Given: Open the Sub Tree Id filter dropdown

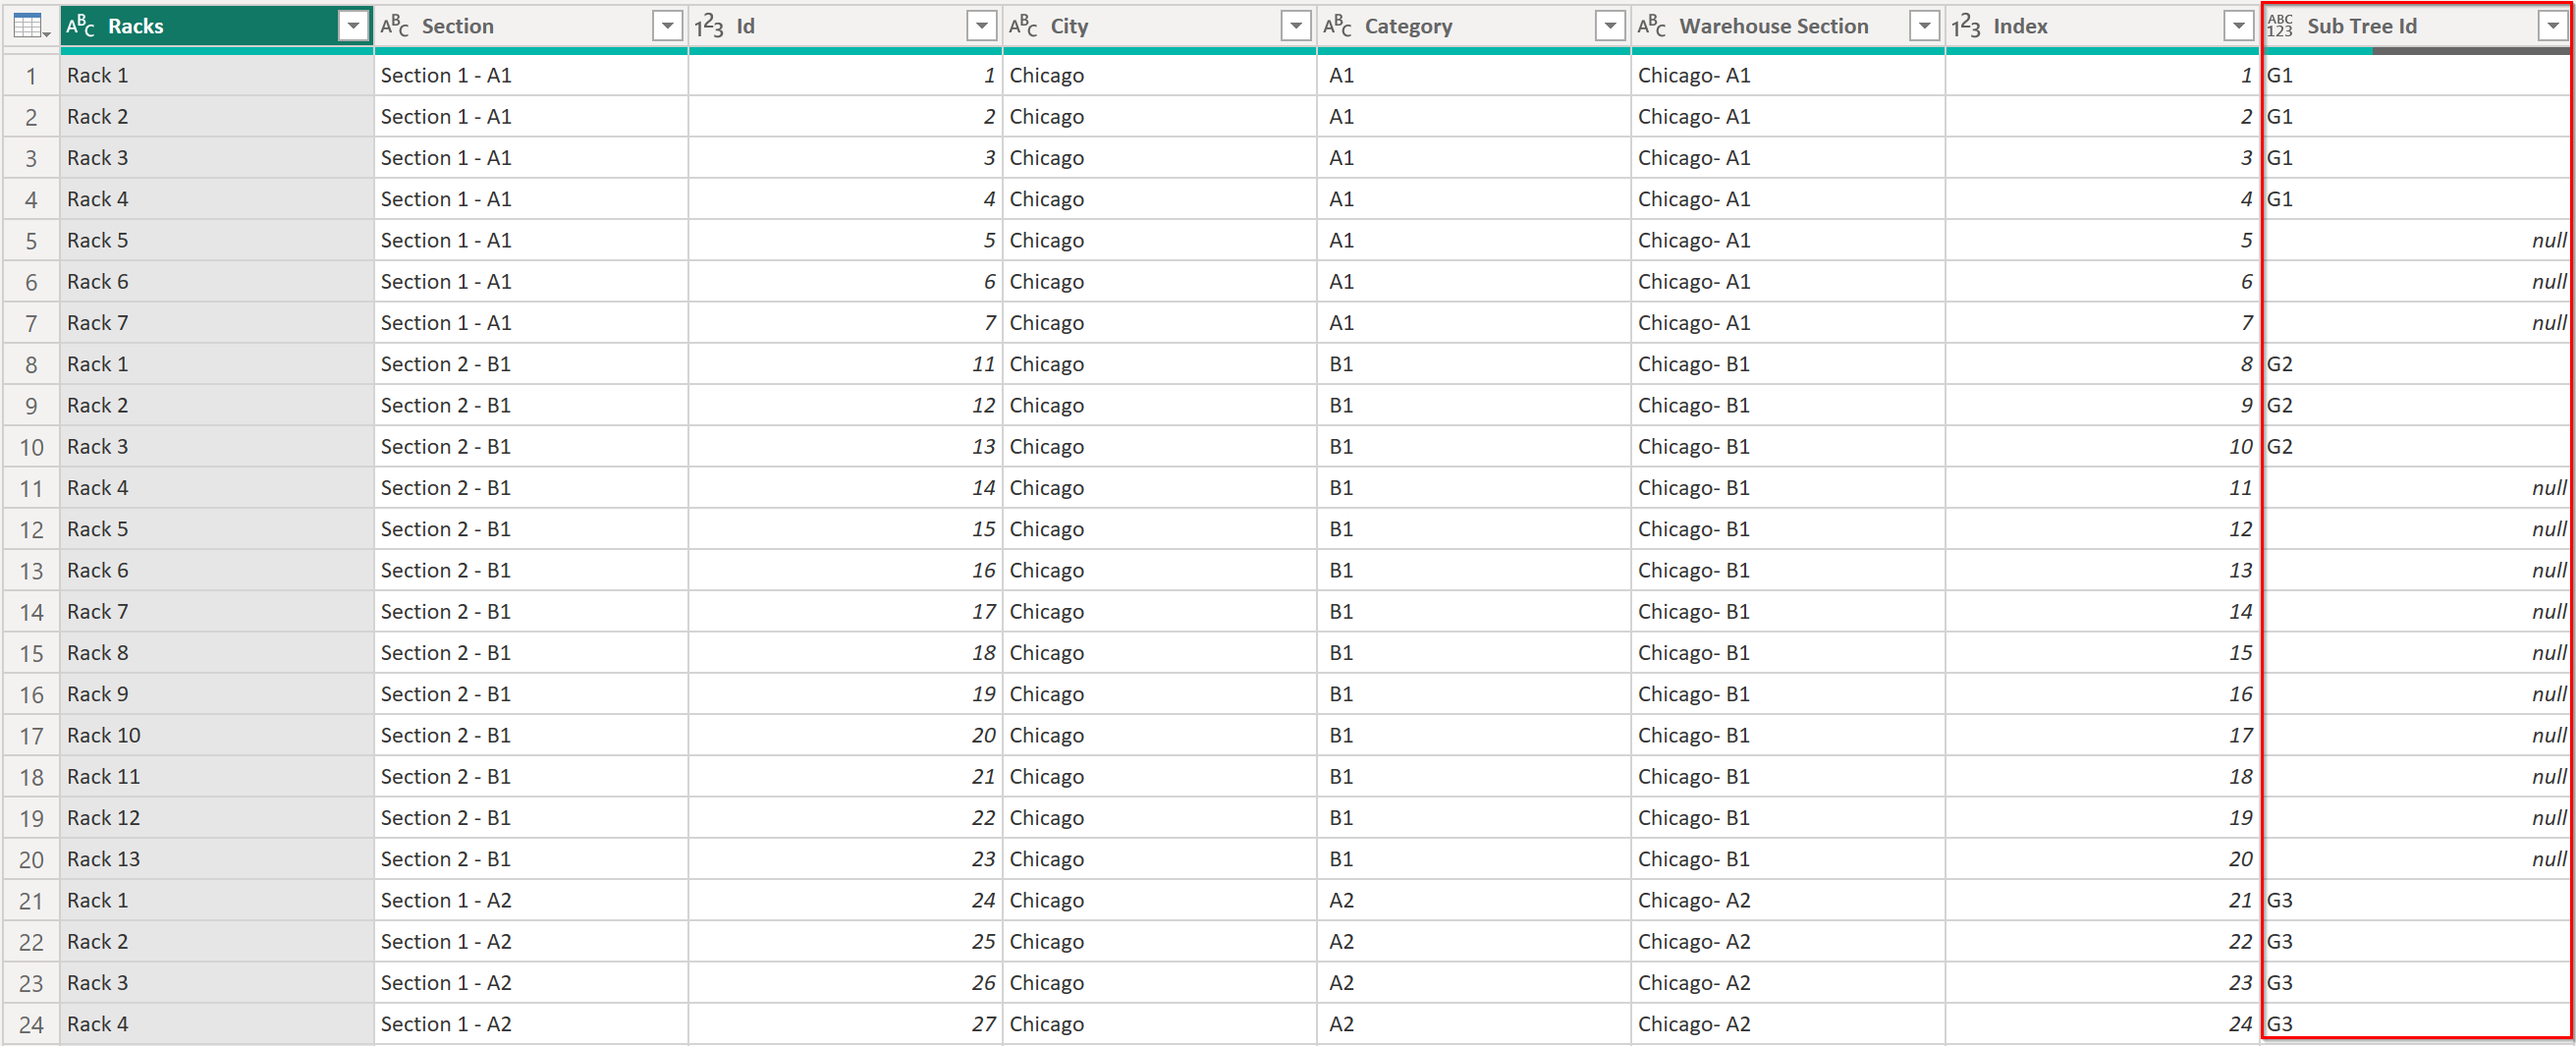Looking at the screenshot, I should 2553,26.
